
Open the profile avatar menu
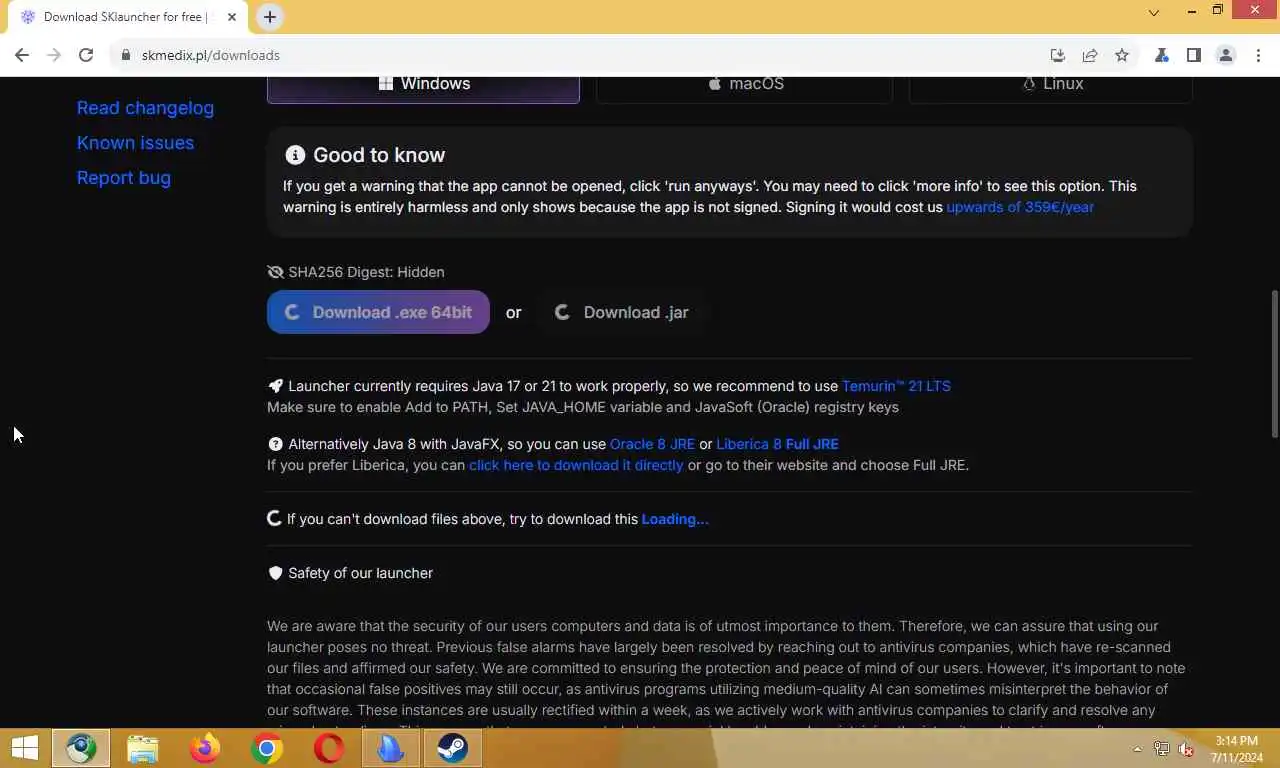point(1226,55)
